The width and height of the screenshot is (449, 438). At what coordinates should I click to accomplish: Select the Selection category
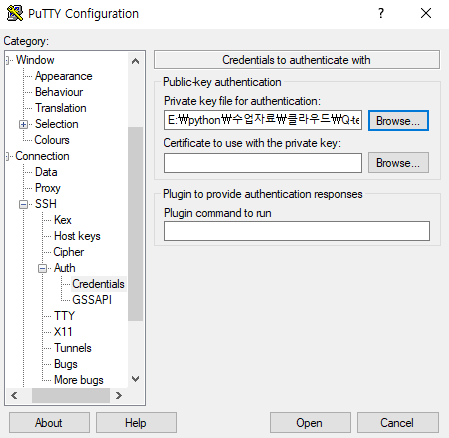tap(57, 124)
